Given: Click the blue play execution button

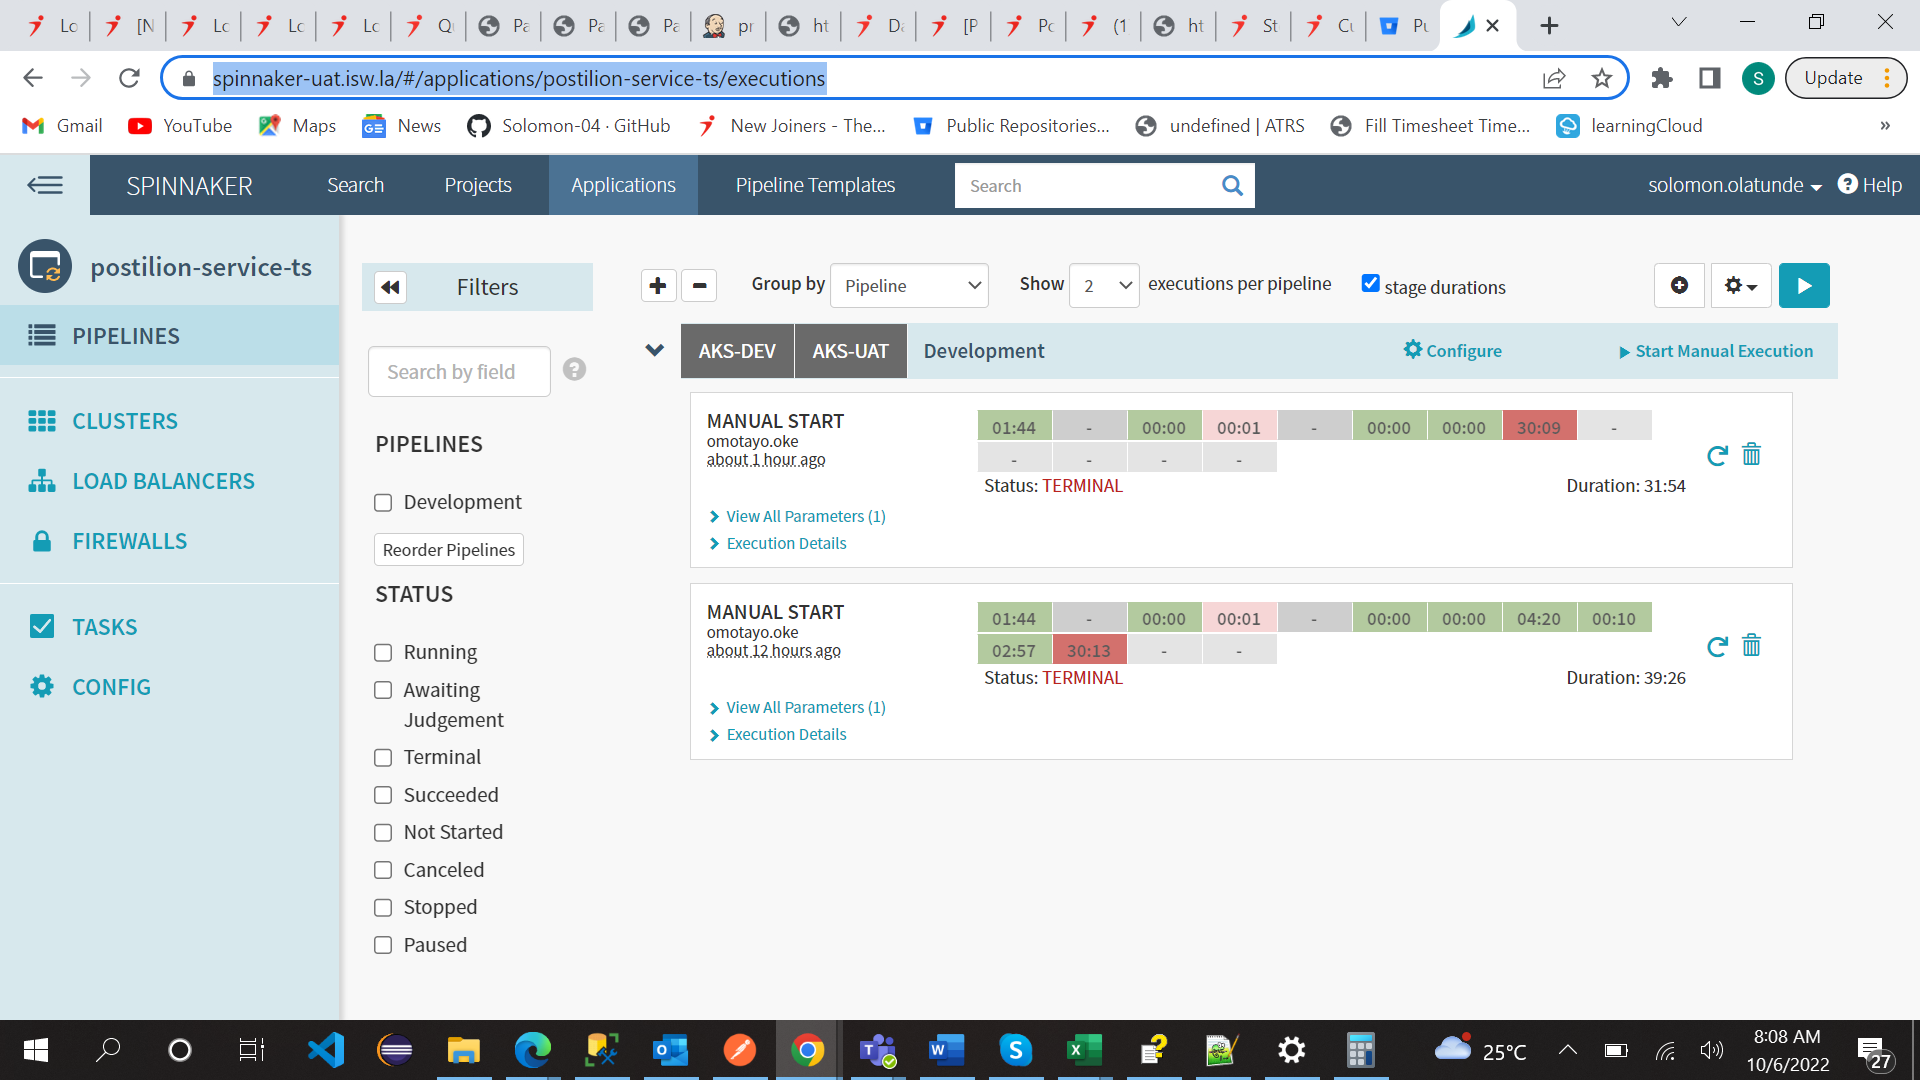Looking at the screenshot, I should (1804, 286).
